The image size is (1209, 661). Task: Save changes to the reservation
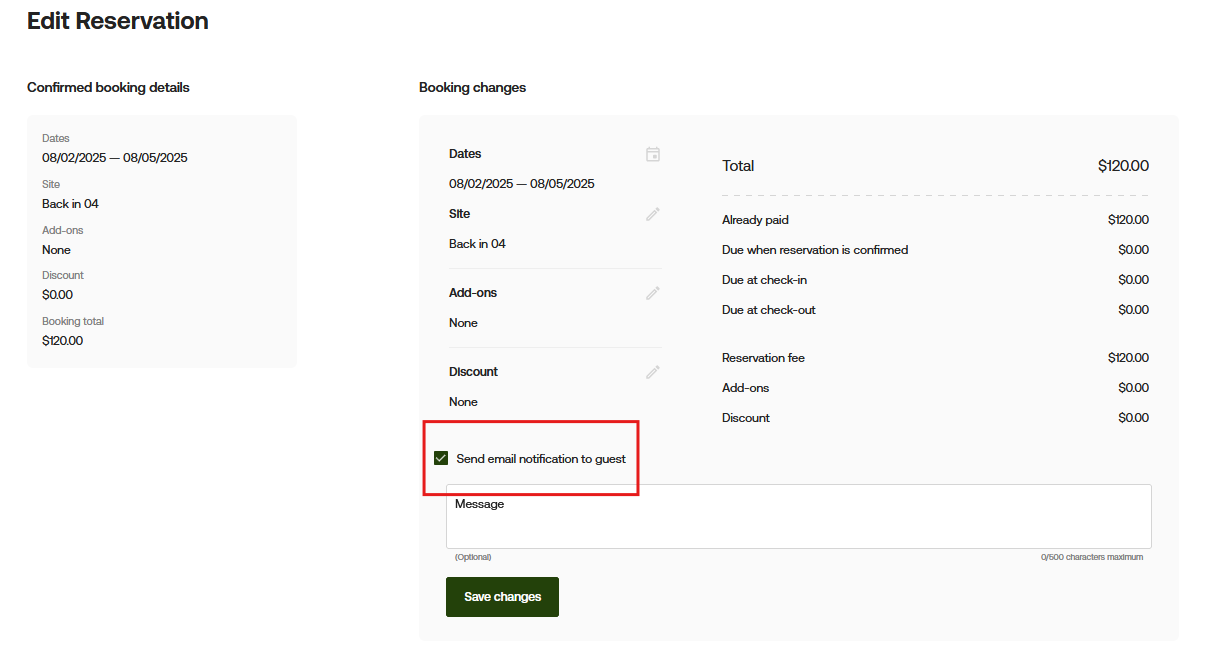coord(502,597)
